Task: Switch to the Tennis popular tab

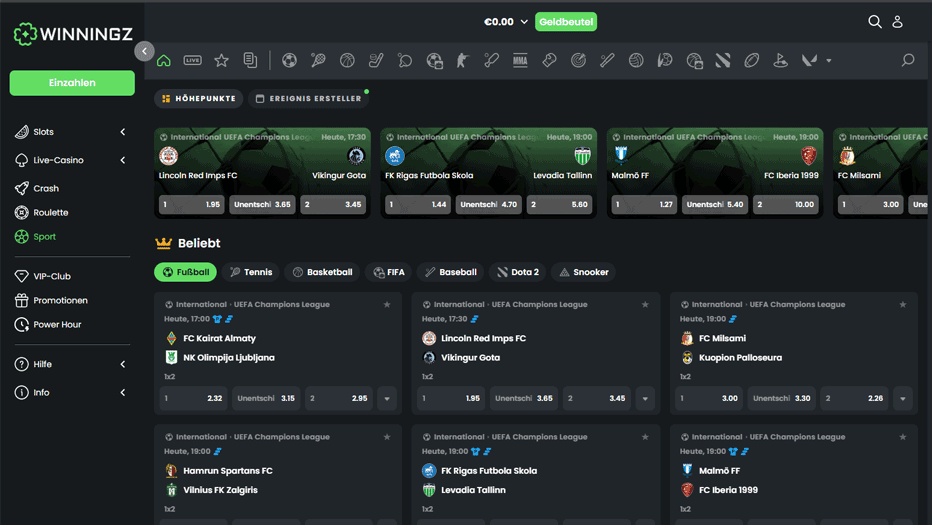Action: pos(251,272)
